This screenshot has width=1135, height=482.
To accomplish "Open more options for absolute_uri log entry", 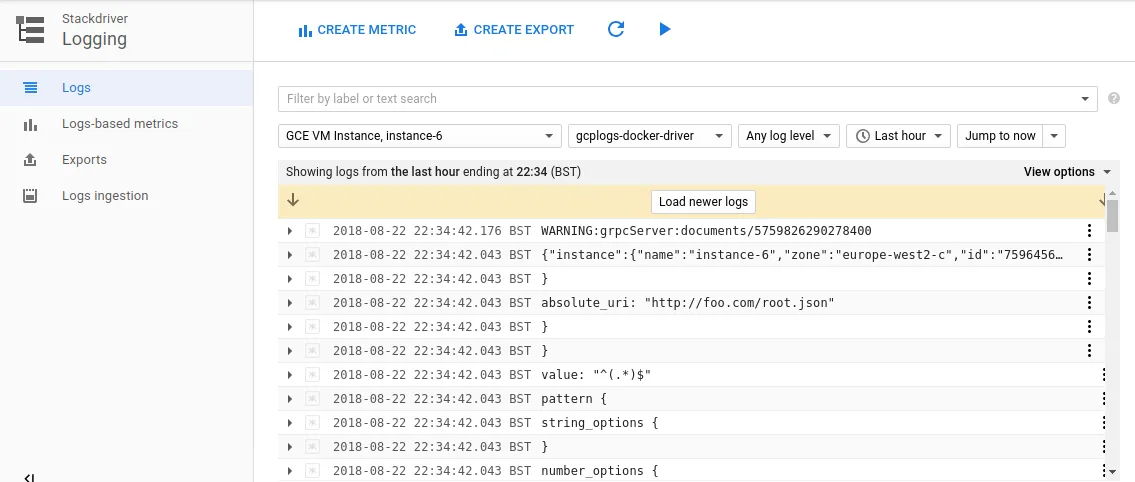I will pos(1090,303).
